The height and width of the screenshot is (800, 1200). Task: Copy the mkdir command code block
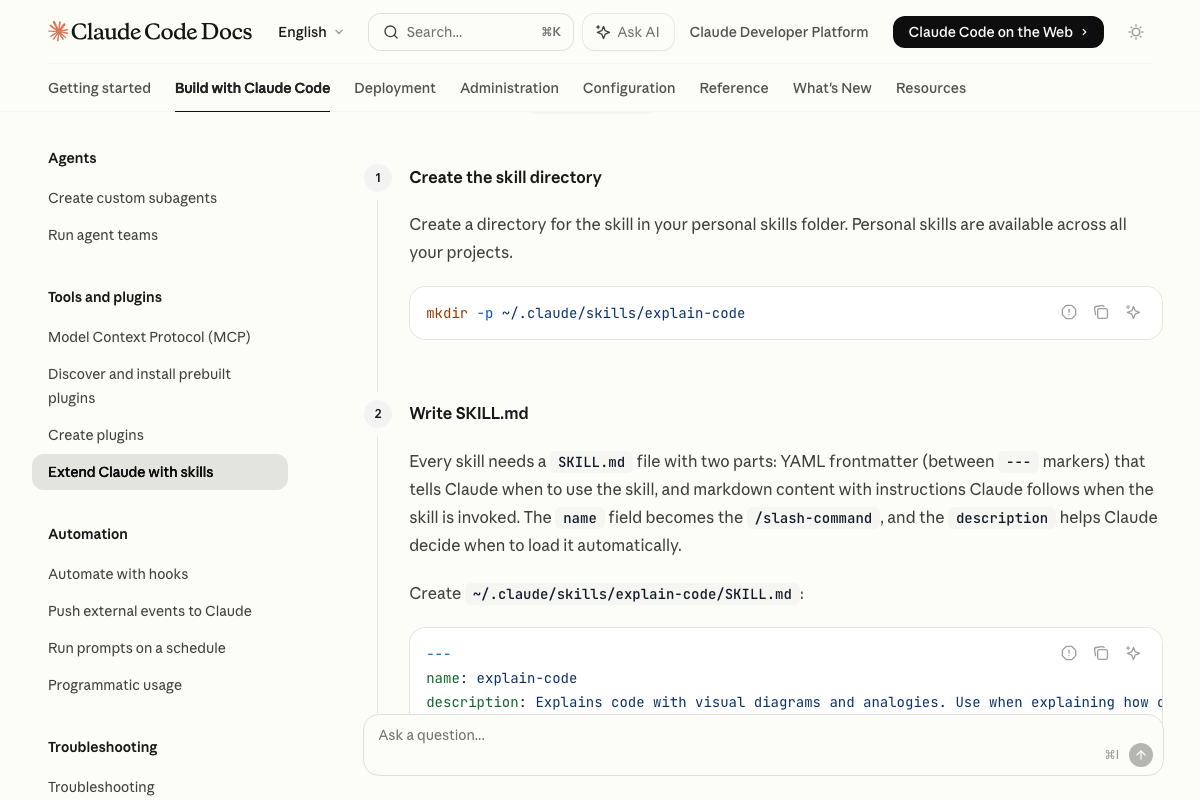click(1101, 312)
